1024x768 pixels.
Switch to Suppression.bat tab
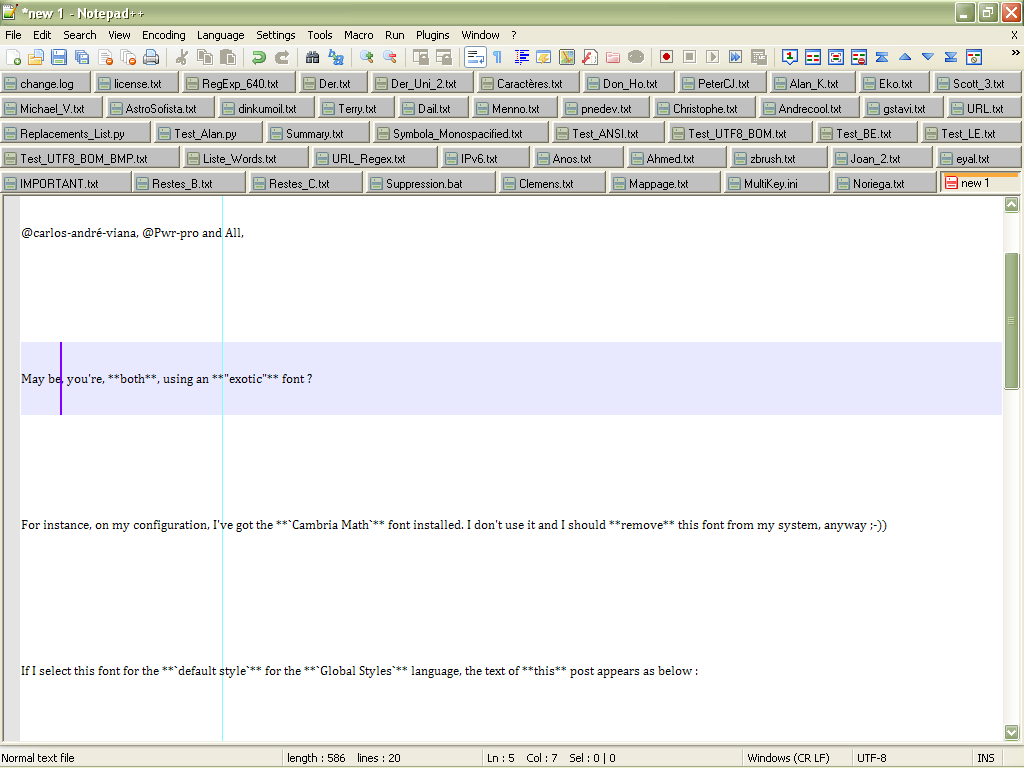point(431,184)
